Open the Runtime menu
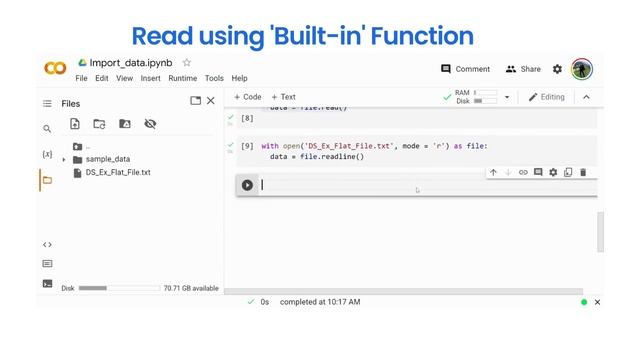Screen dimensions: 640x360 182,78
